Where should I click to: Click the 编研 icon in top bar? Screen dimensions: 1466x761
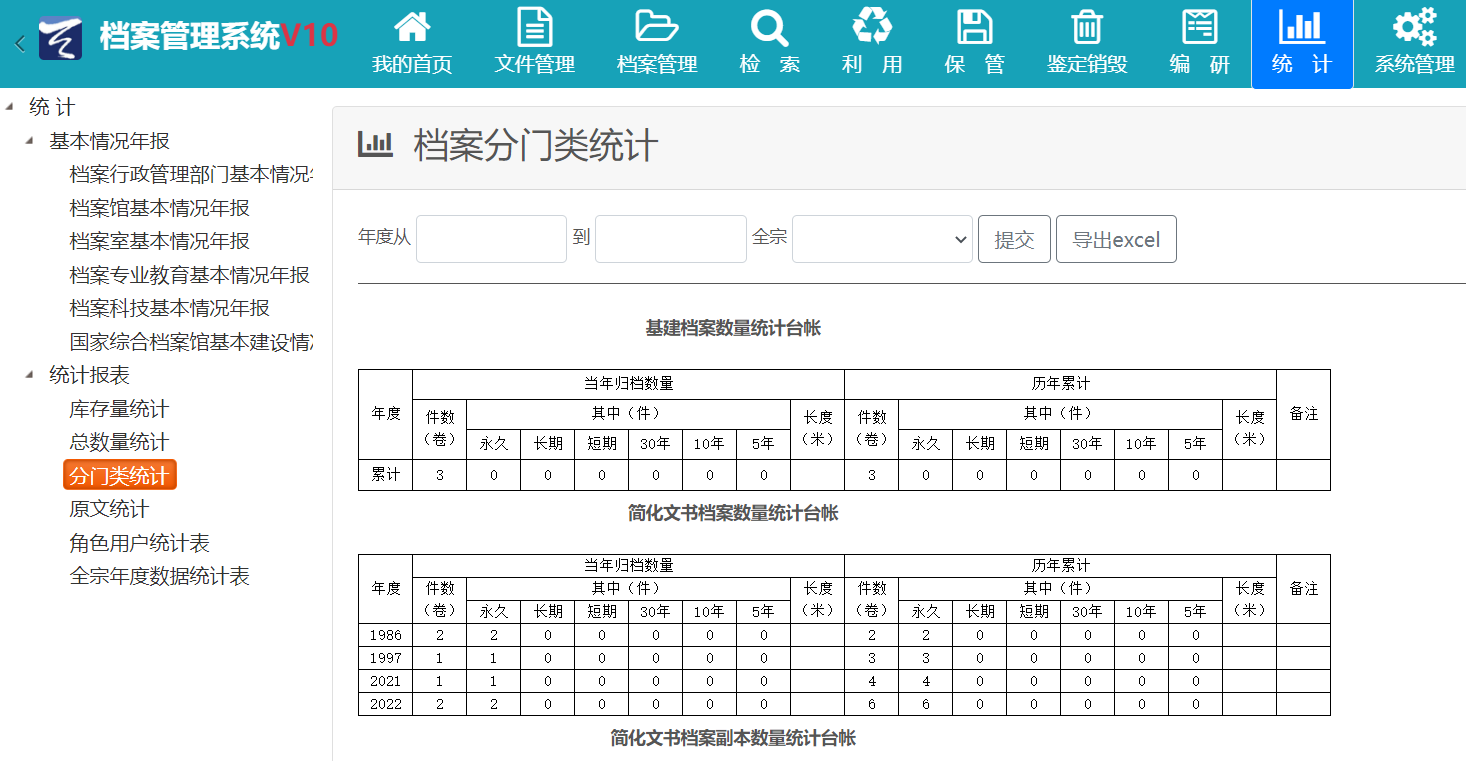point(1199,27)
